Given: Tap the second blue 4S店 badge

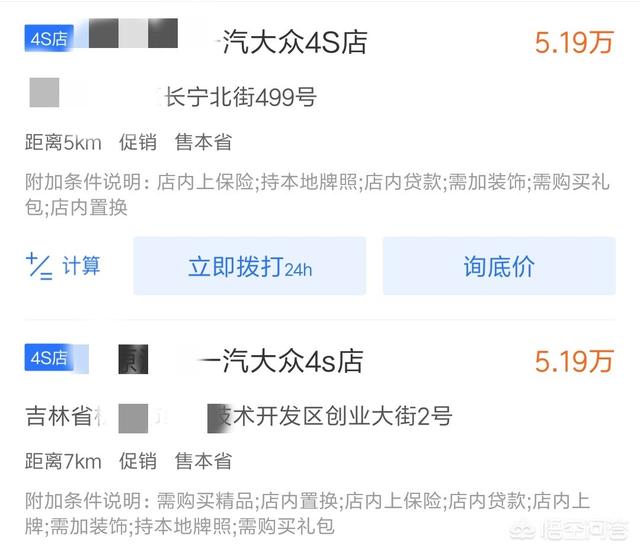Looking at the screenshot, I should point(49,358).
